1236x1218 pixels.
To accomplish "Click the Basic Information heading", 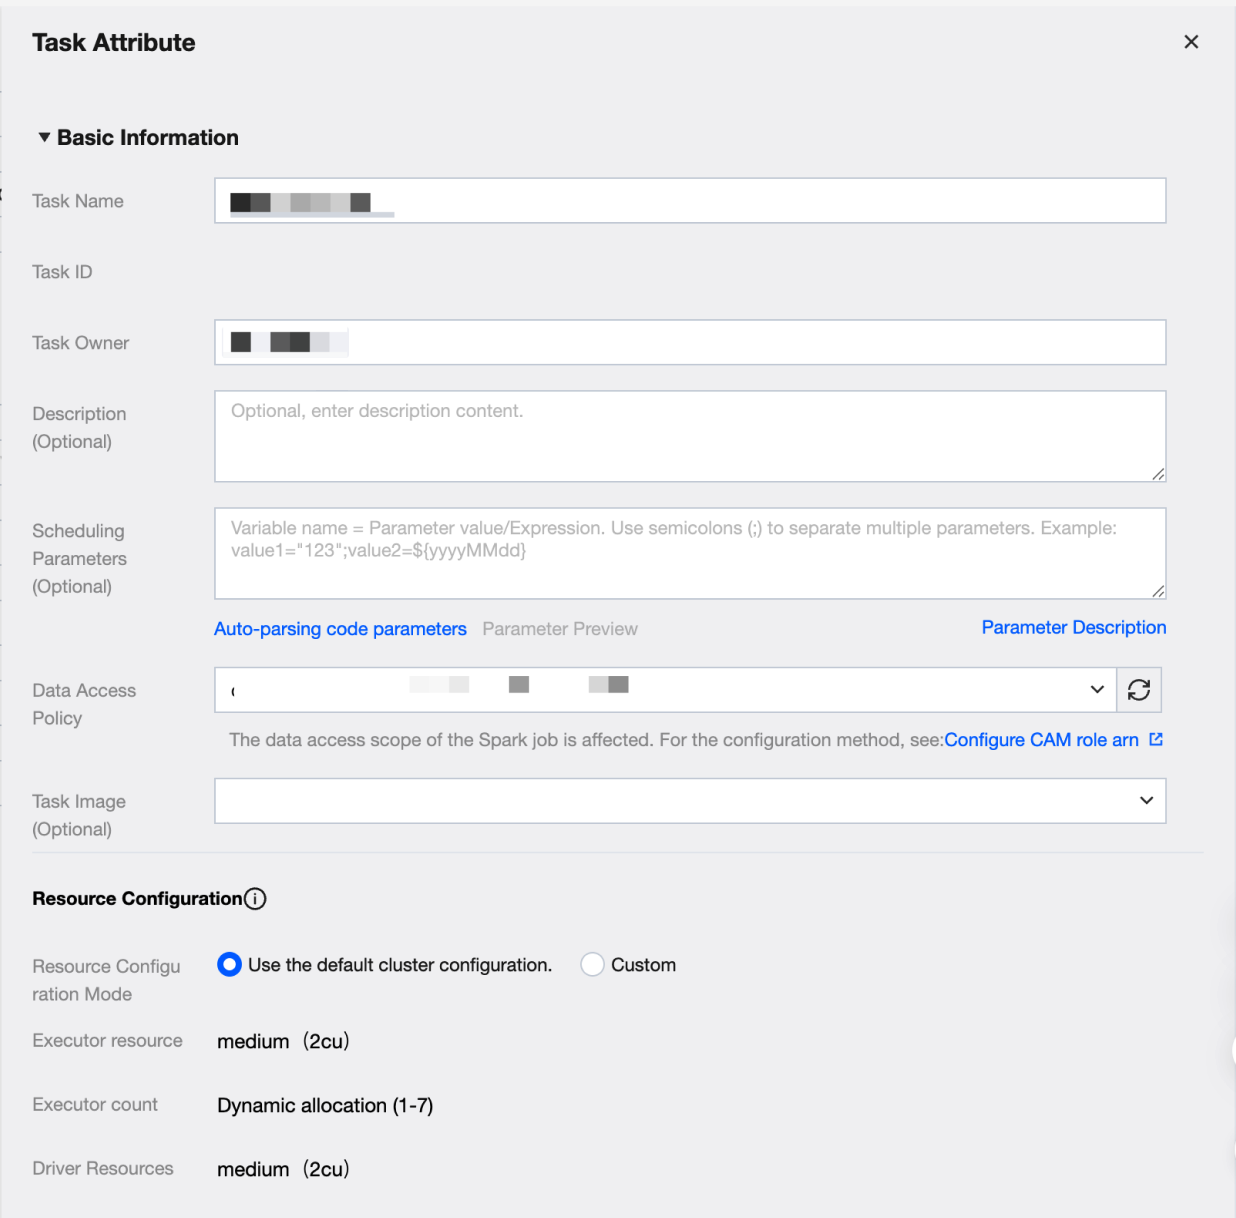I will click(x=148, y=138).
